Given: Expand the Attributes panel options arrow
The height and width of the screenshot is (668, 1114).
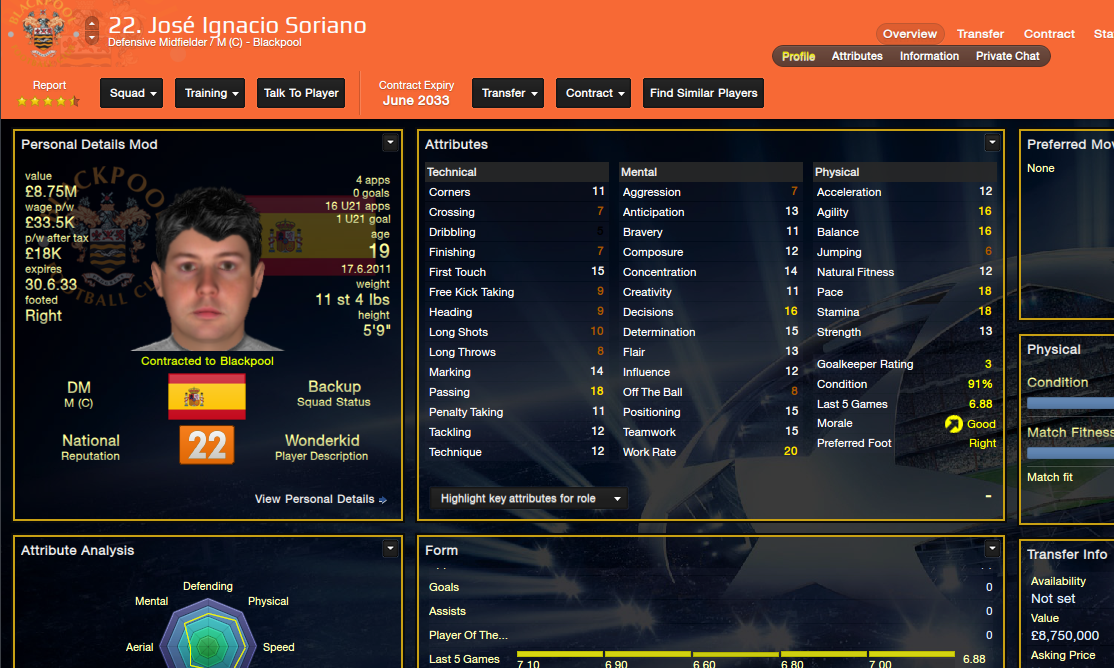Looking at the screenshot, I should pos(992,143).
